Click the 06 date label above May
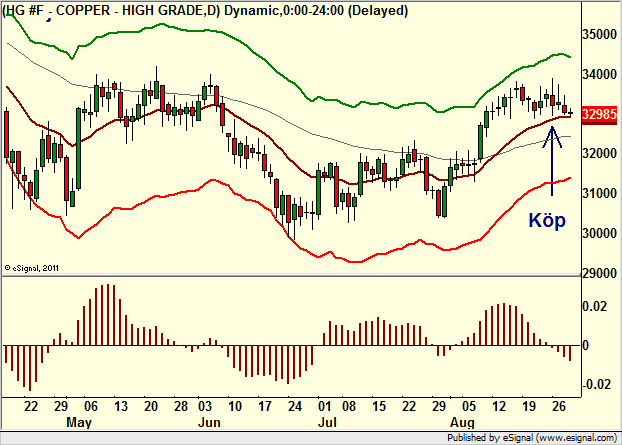 [91, 406]
